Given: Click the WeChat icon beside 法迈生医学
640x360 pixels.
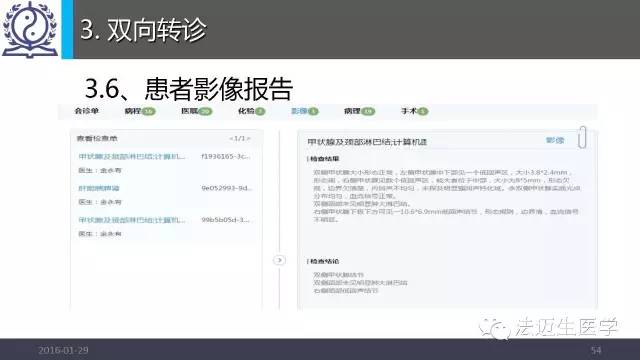Looking at the screenshot, I should pyautogui.click(x=495, y=328).
